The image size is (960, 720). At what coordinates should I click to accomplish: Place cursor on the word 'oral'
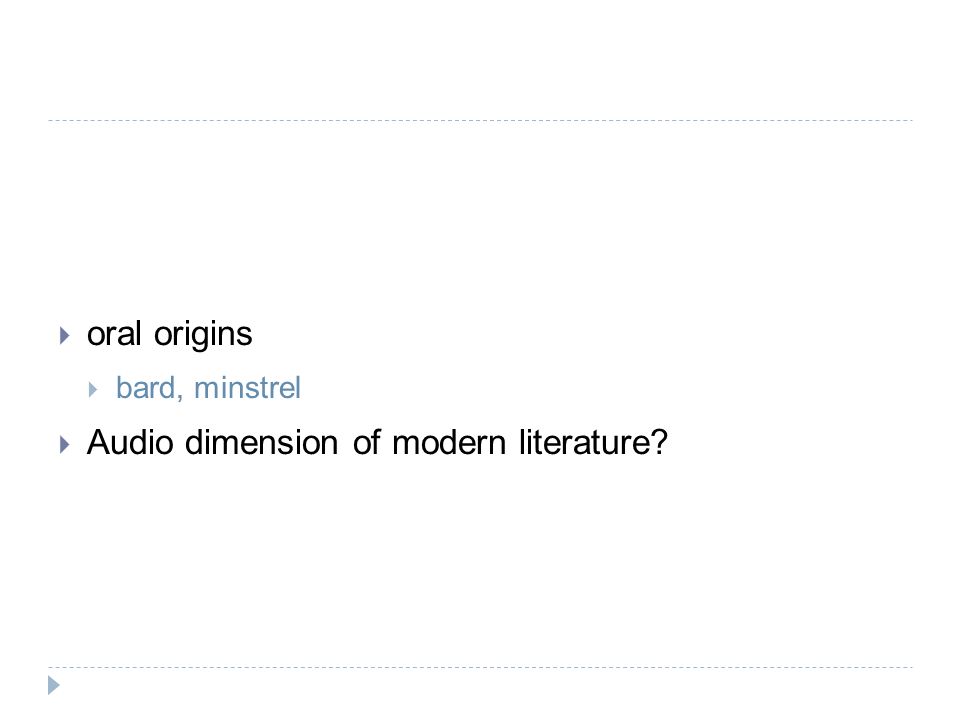click(114, 334)
